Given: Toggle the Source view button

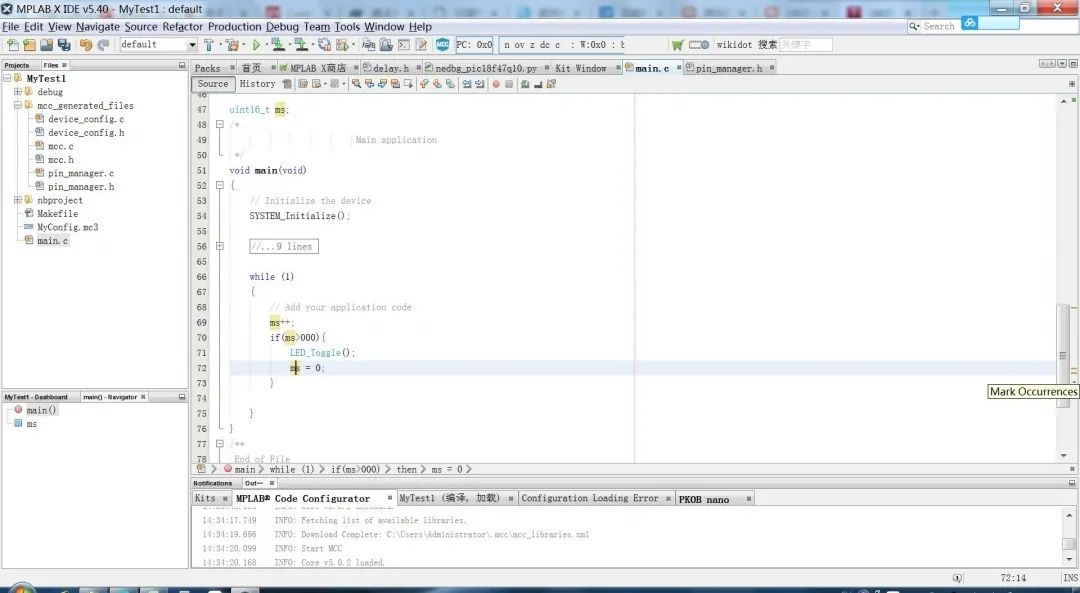Looking at the screenshot, I should point(212,84).
